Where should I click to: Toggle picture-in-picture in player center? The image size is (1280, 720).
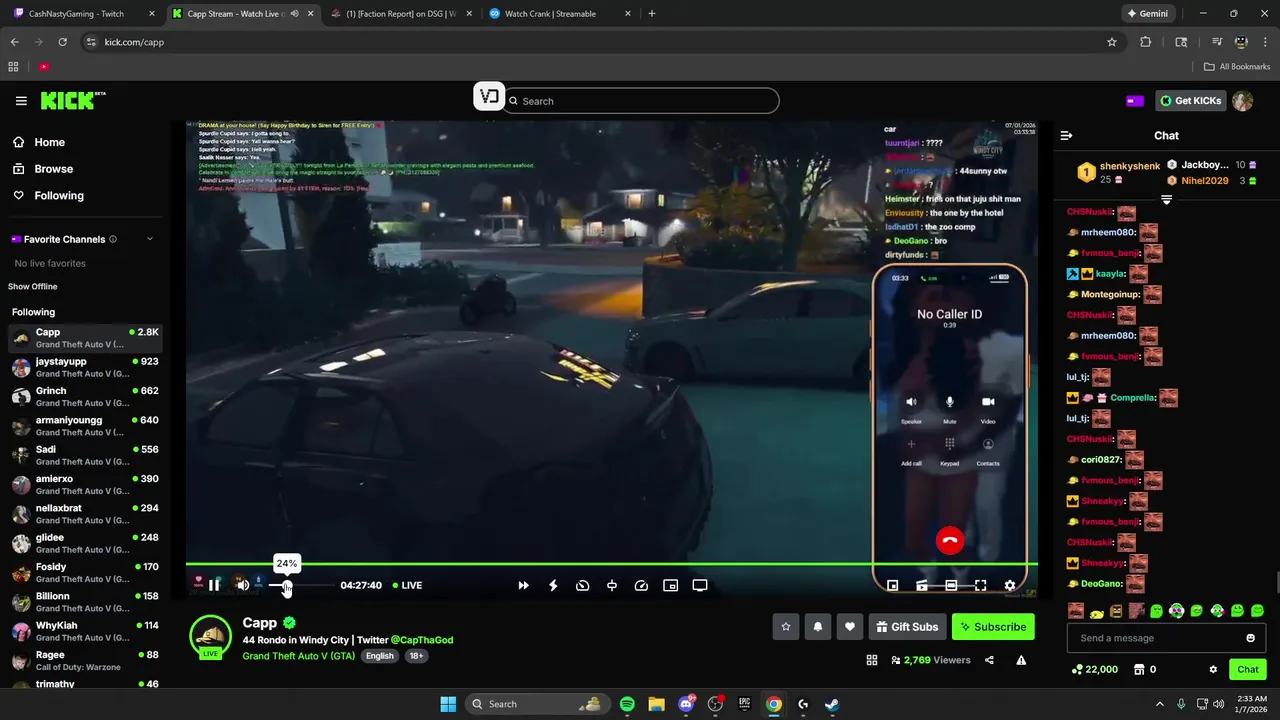pyautogui.click(x=671, y=585)
